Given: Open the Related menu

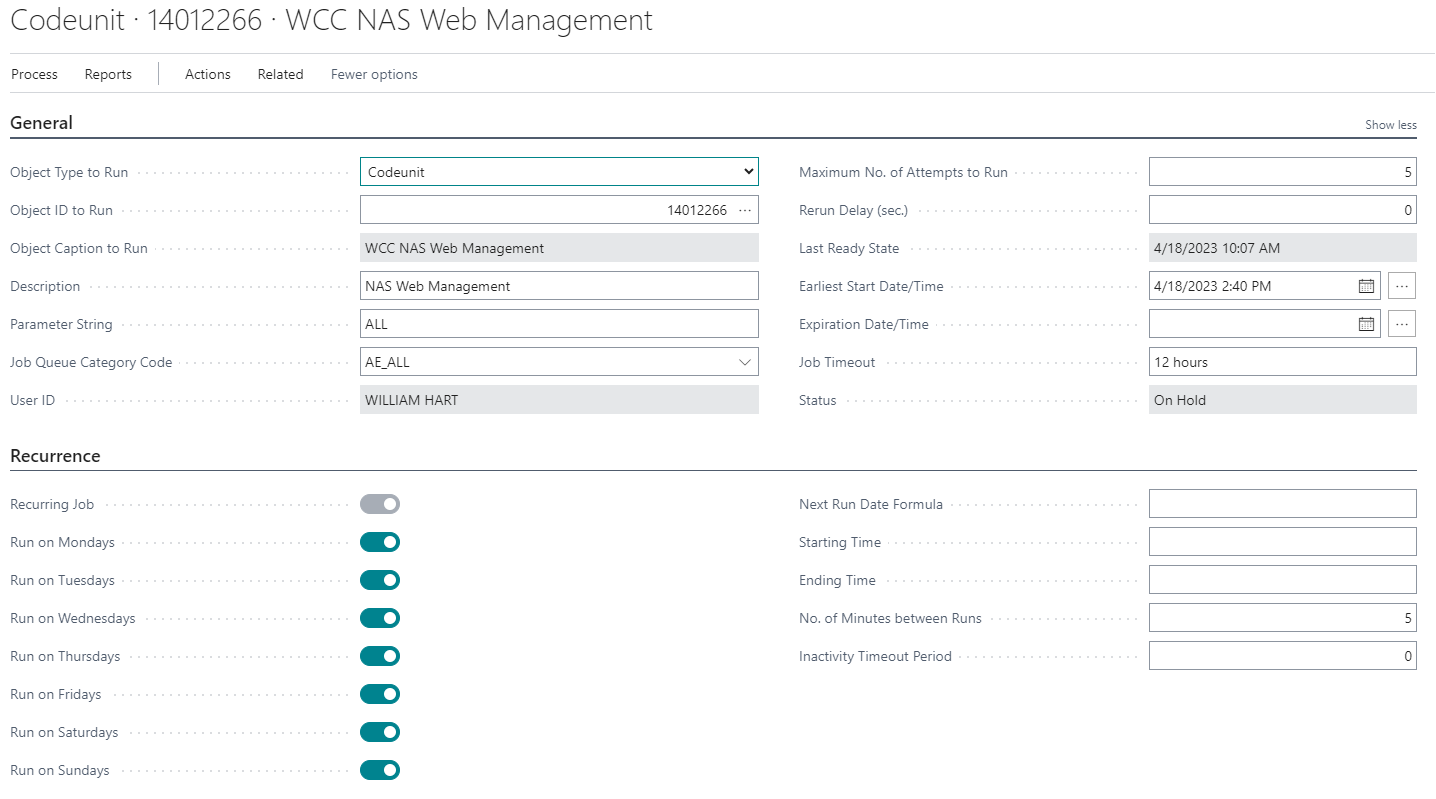Looking at the screenshot, I should [280, 74].
